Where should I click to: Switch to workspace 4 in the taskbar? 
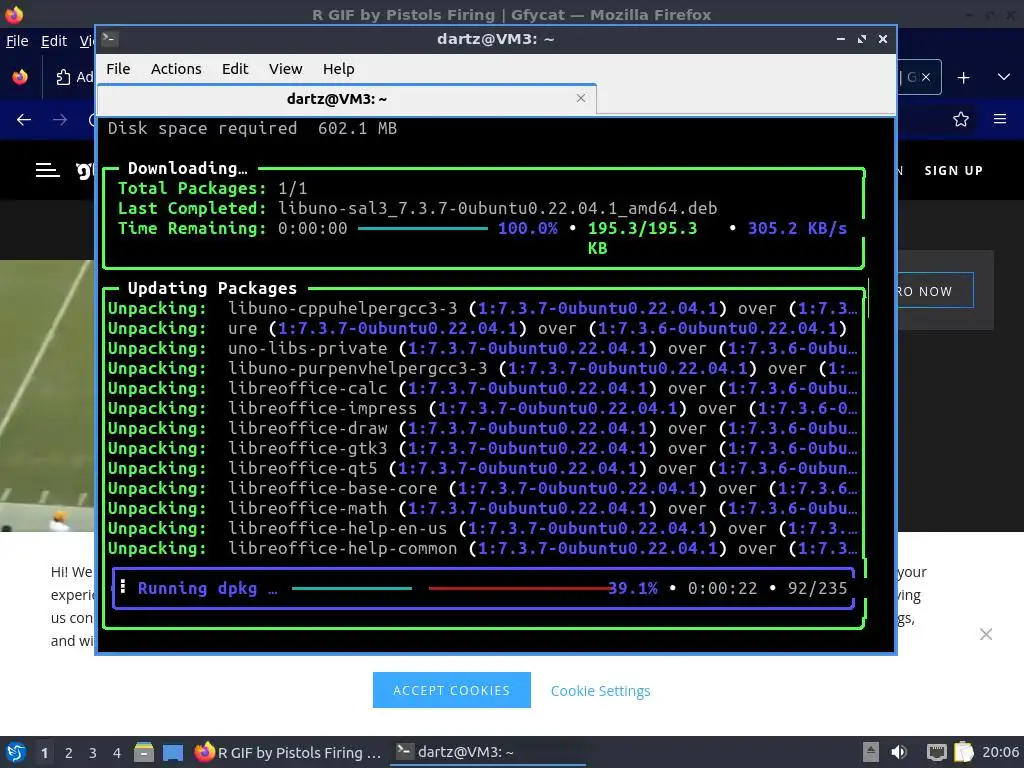(117, 753)
